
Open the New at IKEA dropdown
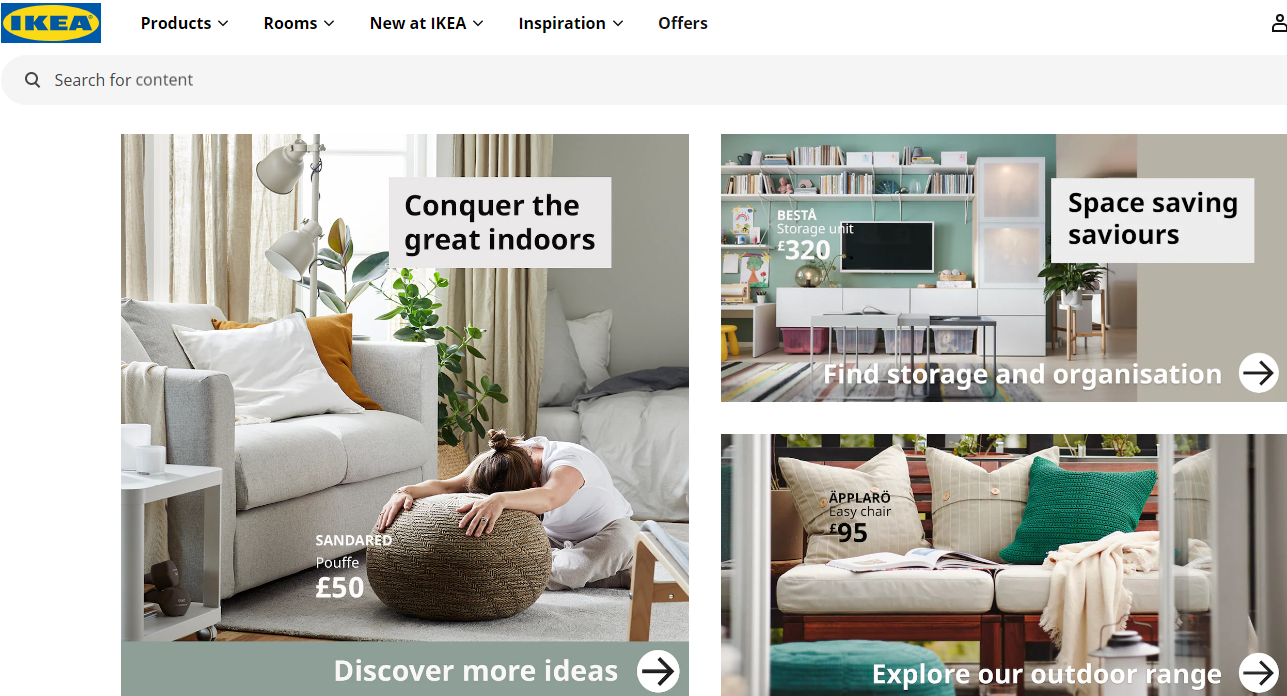[x=427, y=23]
